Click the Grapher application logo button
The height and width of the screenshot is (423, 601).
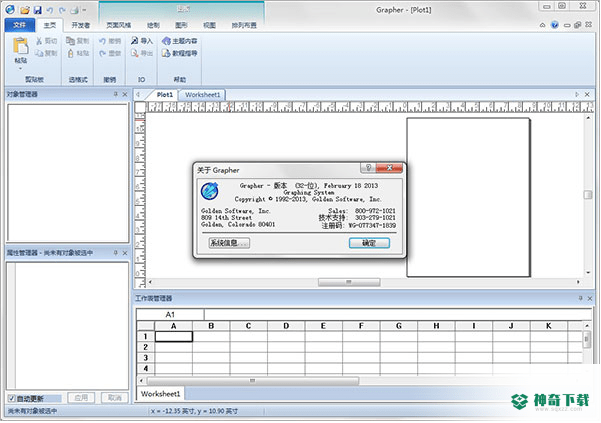10,9
